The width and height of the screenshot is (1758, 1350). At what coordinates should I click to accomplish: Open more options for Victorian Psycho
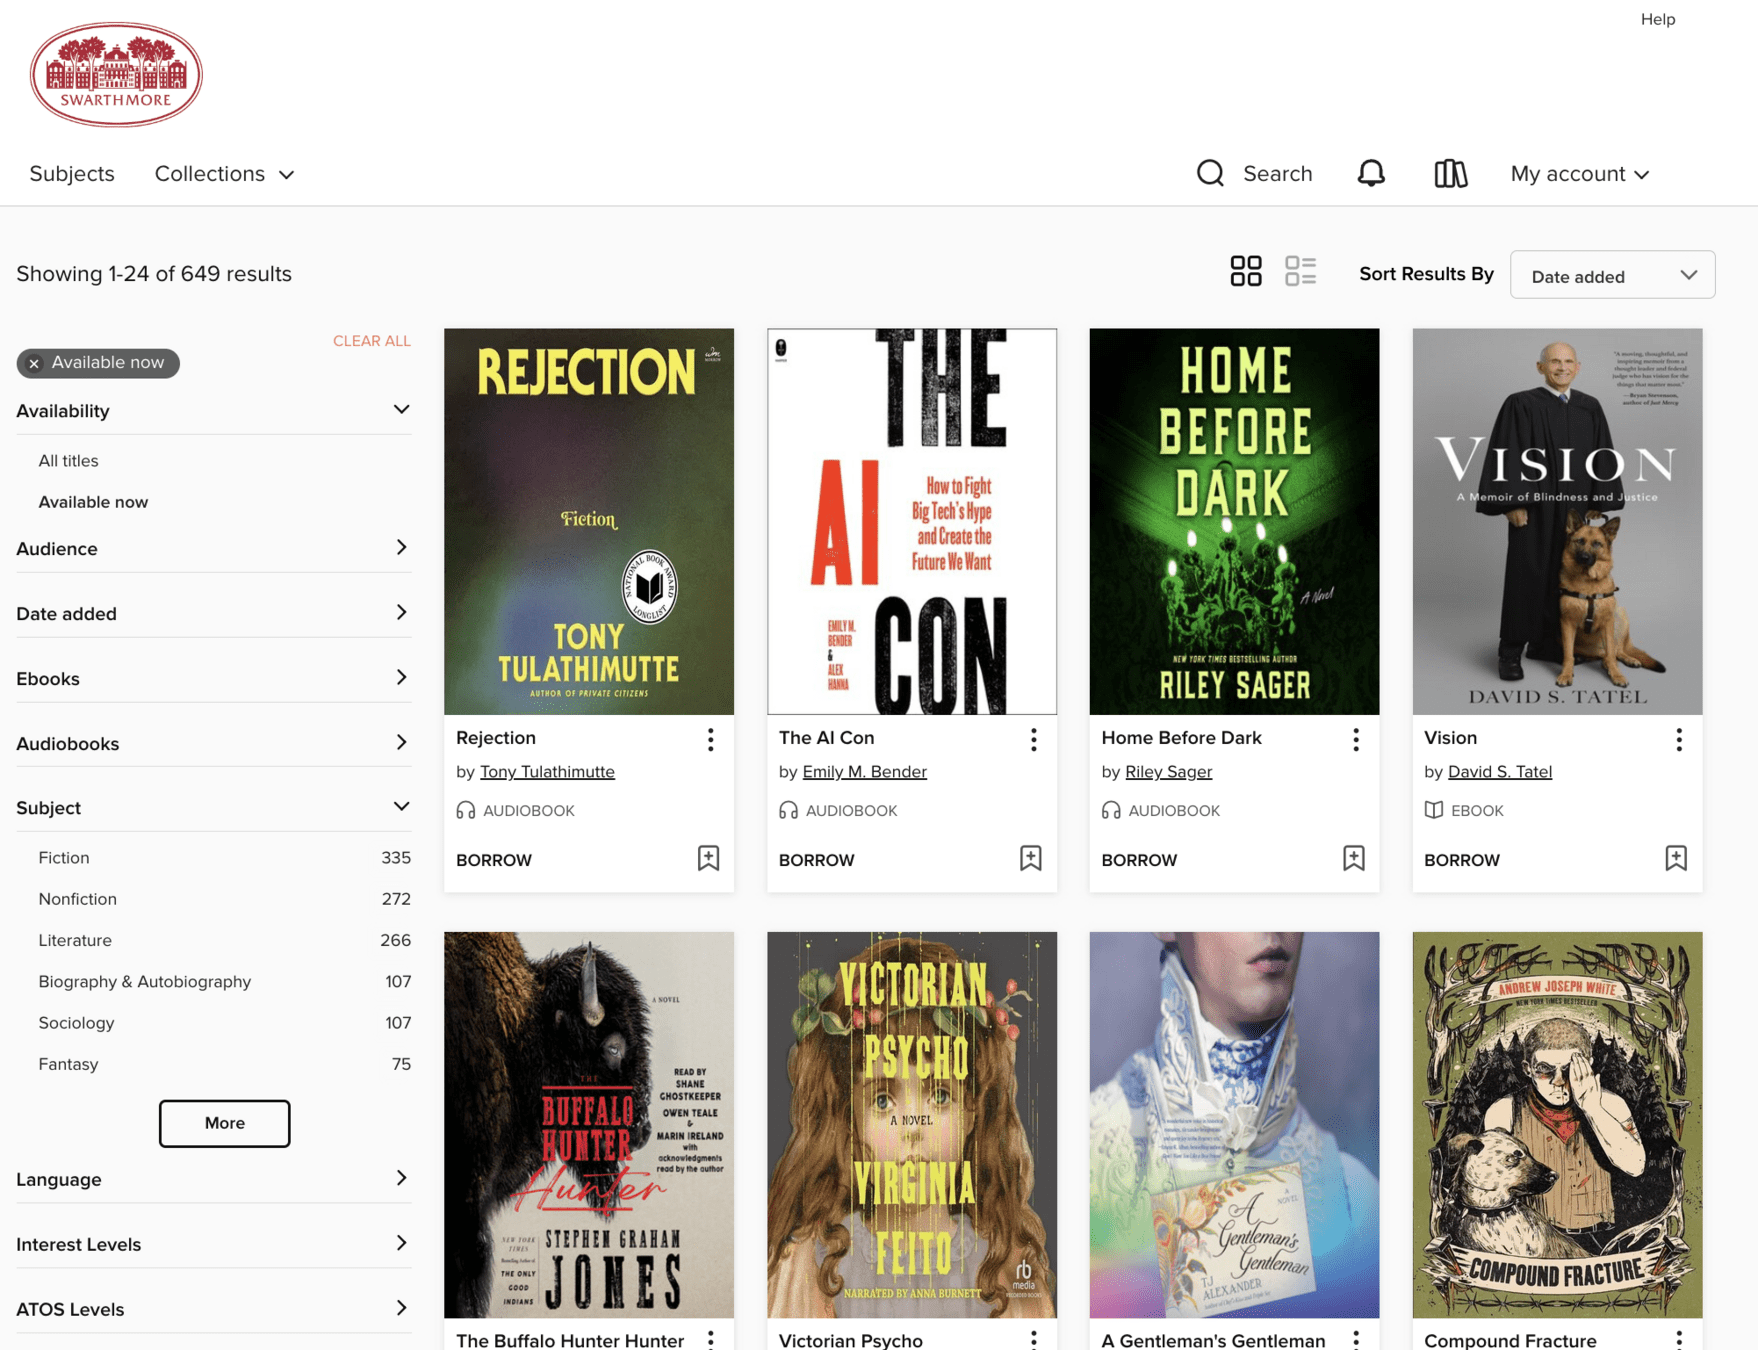point(1033,1339)
